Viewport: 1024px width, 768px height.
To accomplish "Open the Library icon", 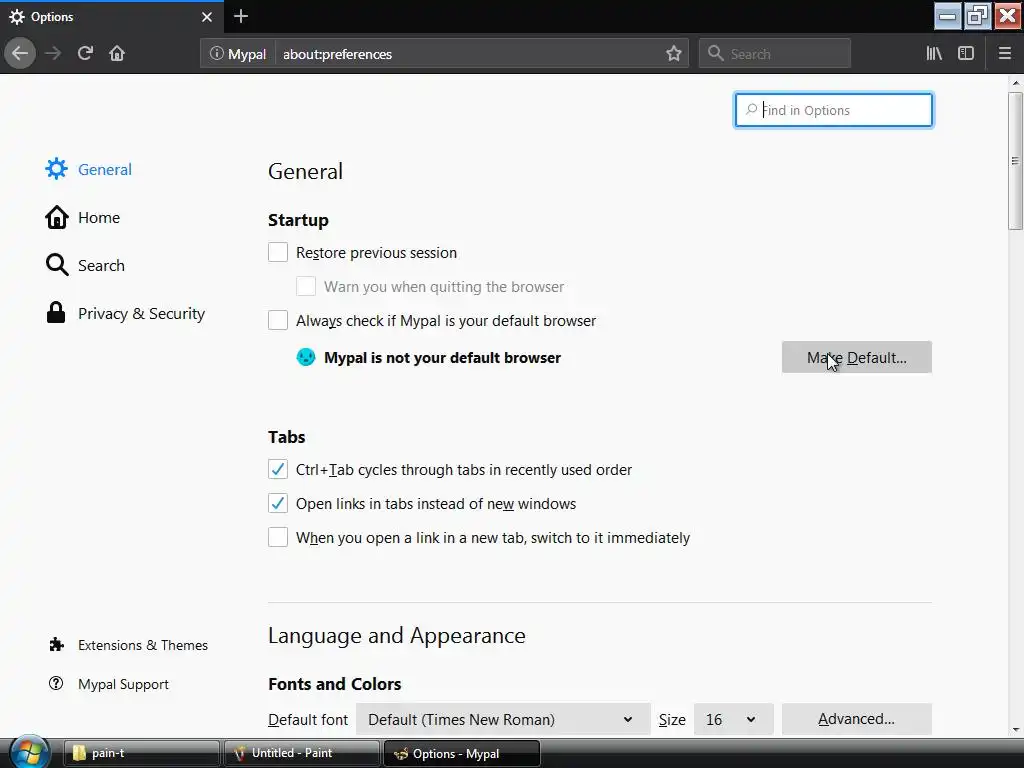I will (x=934, y=53).
